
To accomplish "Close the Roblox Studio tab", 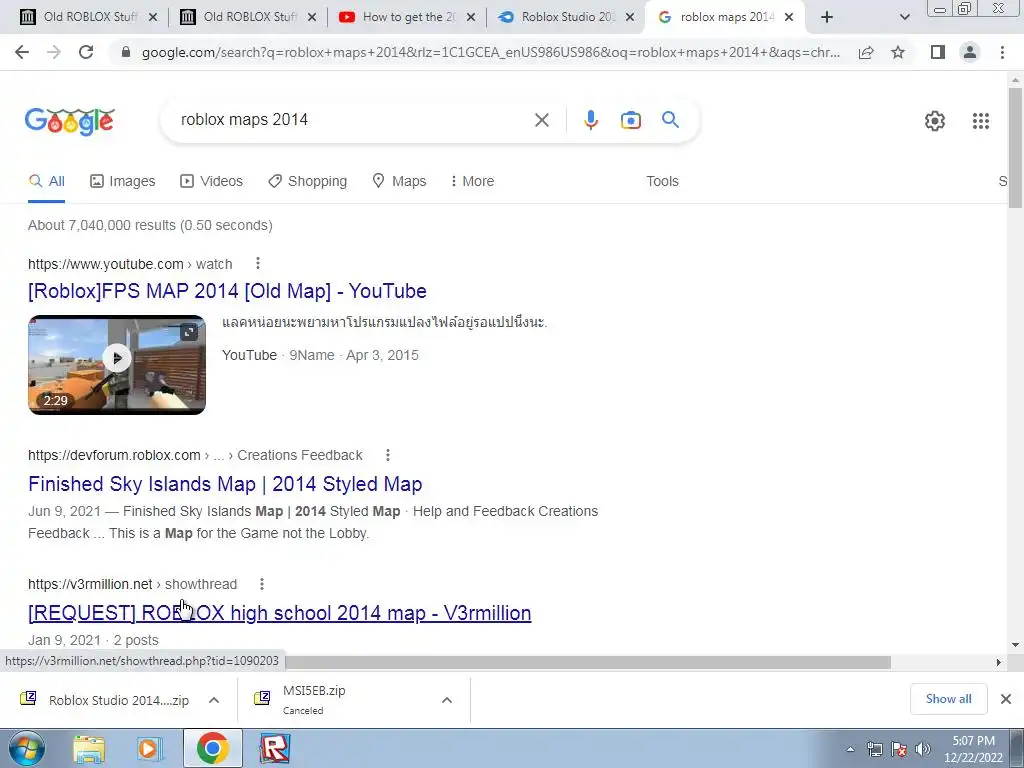I will click(x=630, y=18).
